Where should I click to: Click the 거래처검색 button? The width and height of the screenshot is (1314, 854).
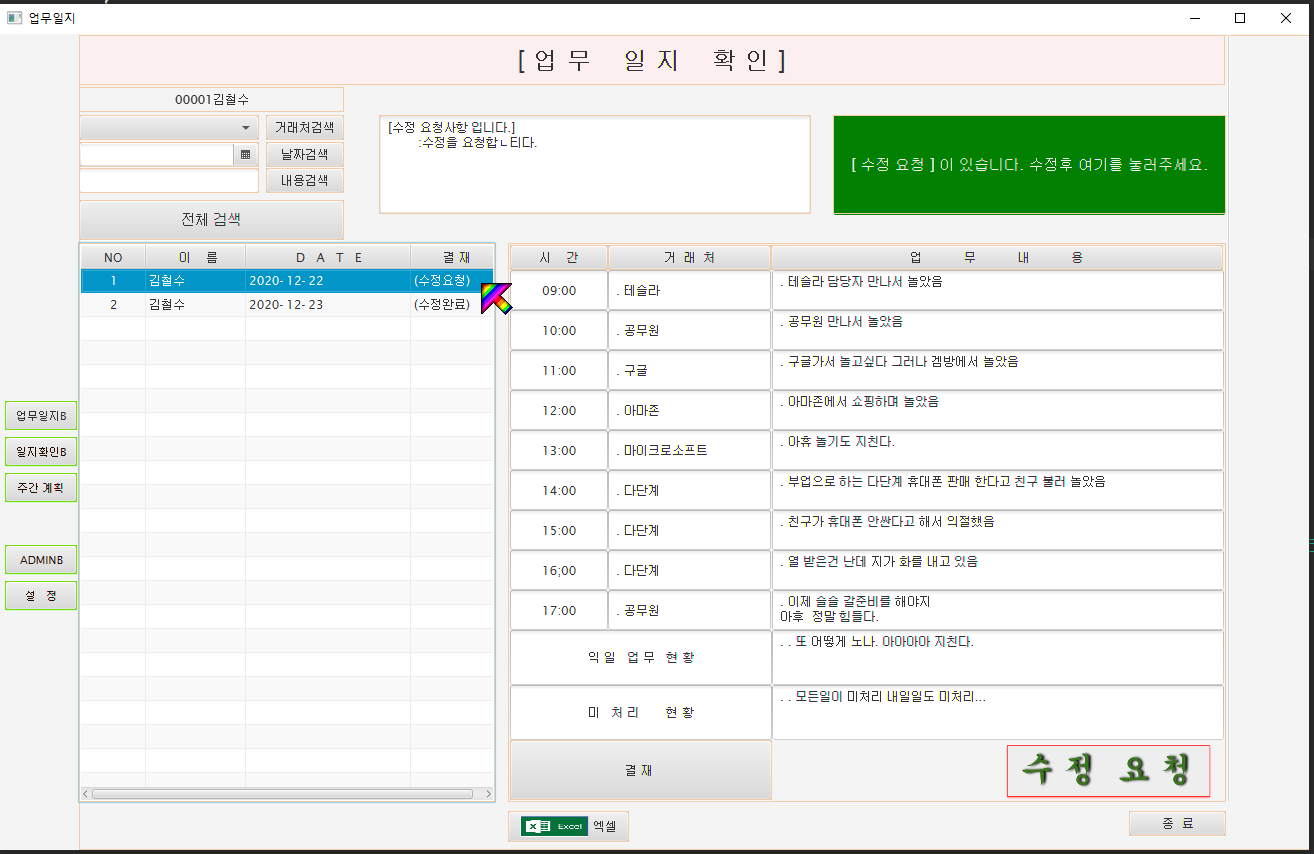(x=305, y=128)
